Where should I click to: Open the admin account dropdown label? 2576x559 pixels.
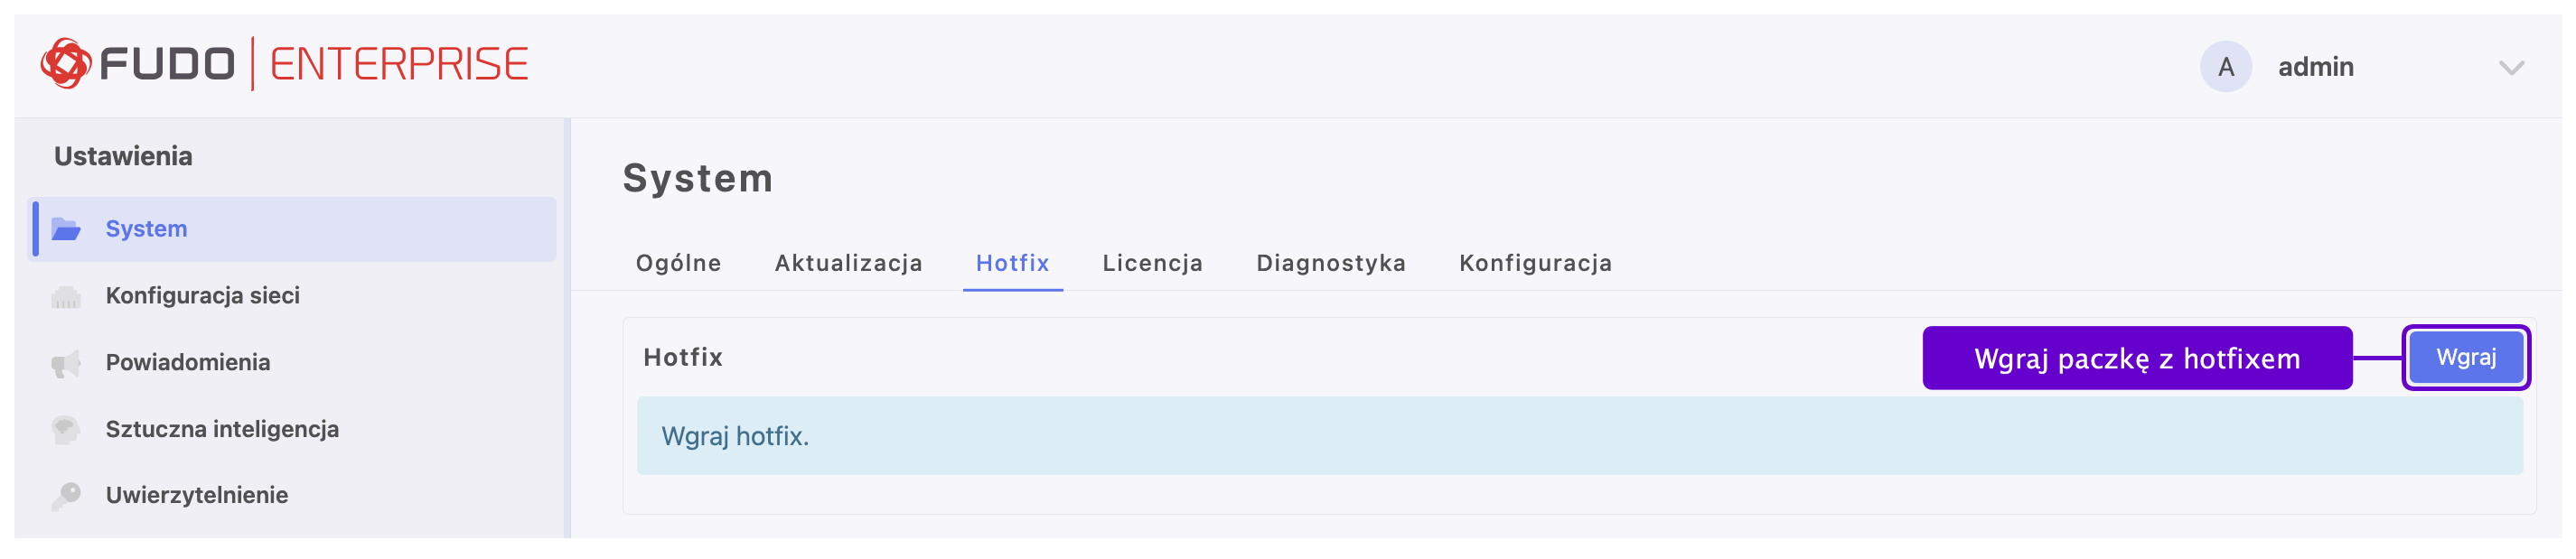tap(2315, 67)
